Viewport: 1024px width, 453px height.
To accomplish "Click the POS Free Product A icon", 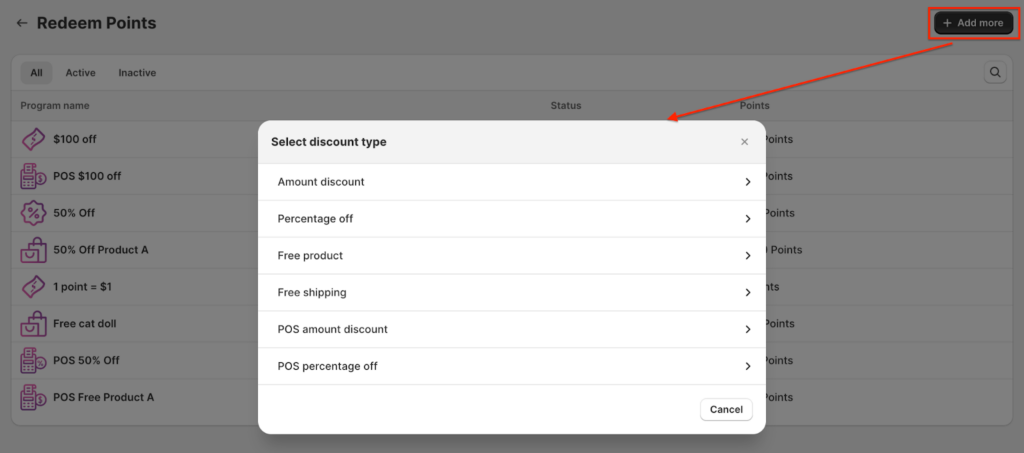I will pos(33,397).
